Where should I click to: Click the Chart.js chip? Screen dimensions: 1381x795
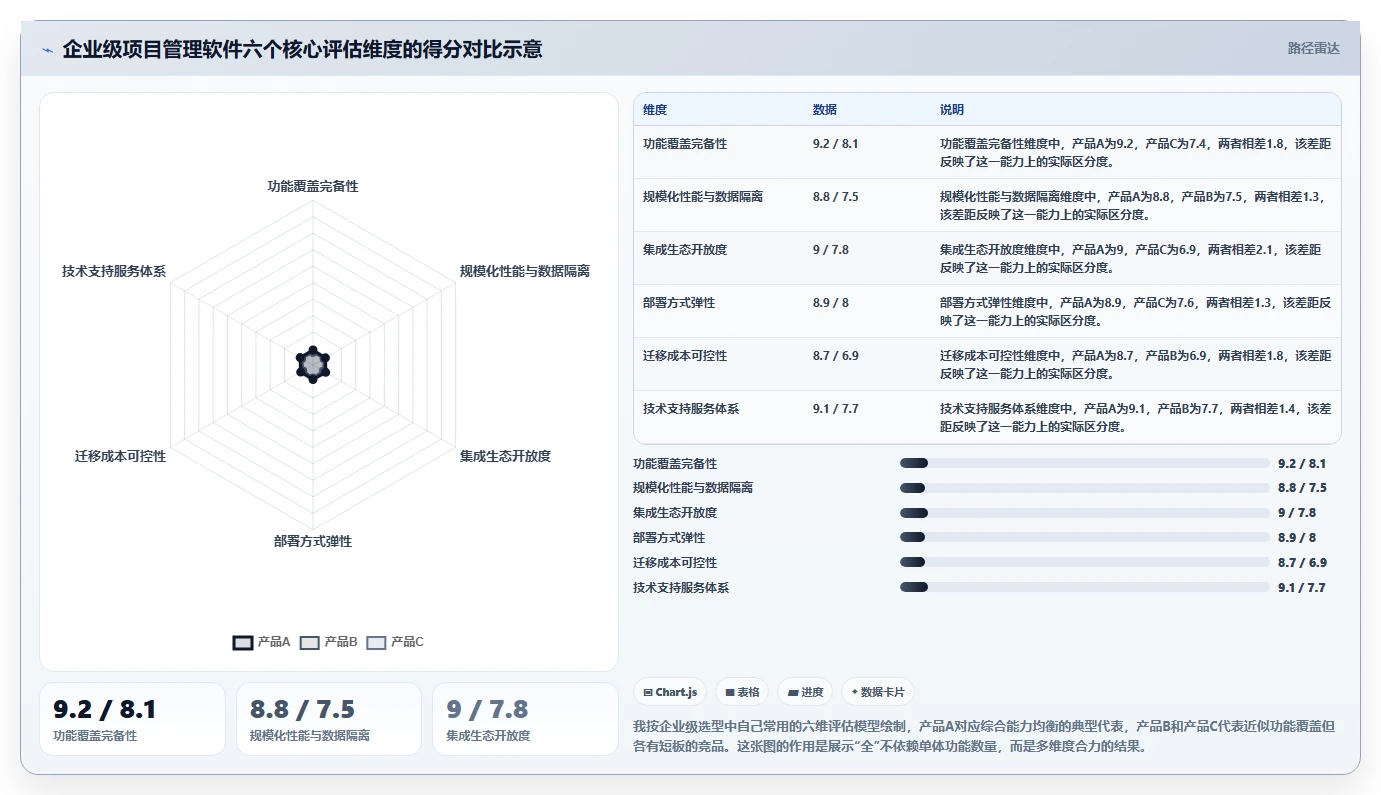click(x=671, y=692)
